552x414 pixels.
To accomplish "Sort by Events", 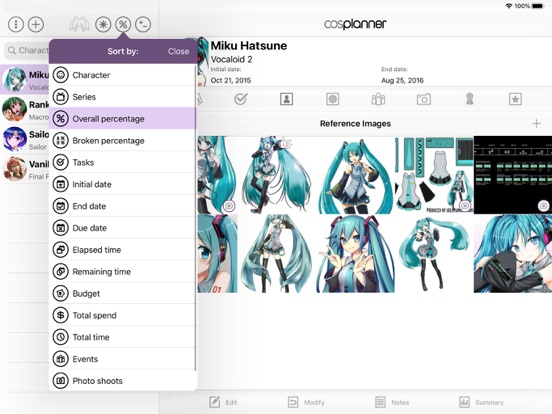I will (x=122, y=359).
